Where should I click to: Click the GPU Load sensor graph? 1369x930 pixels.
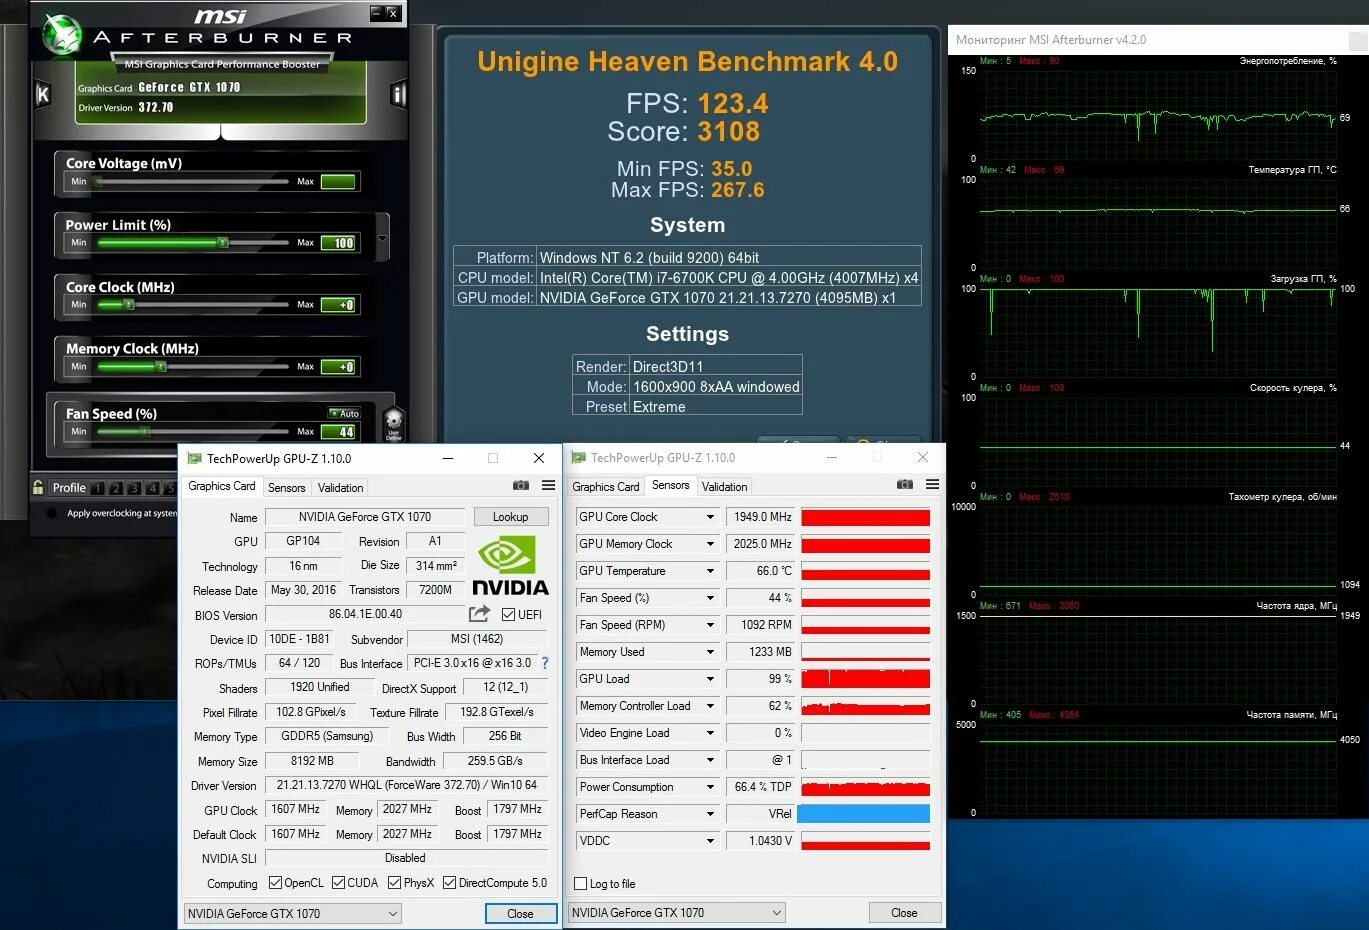click(866, 679)
